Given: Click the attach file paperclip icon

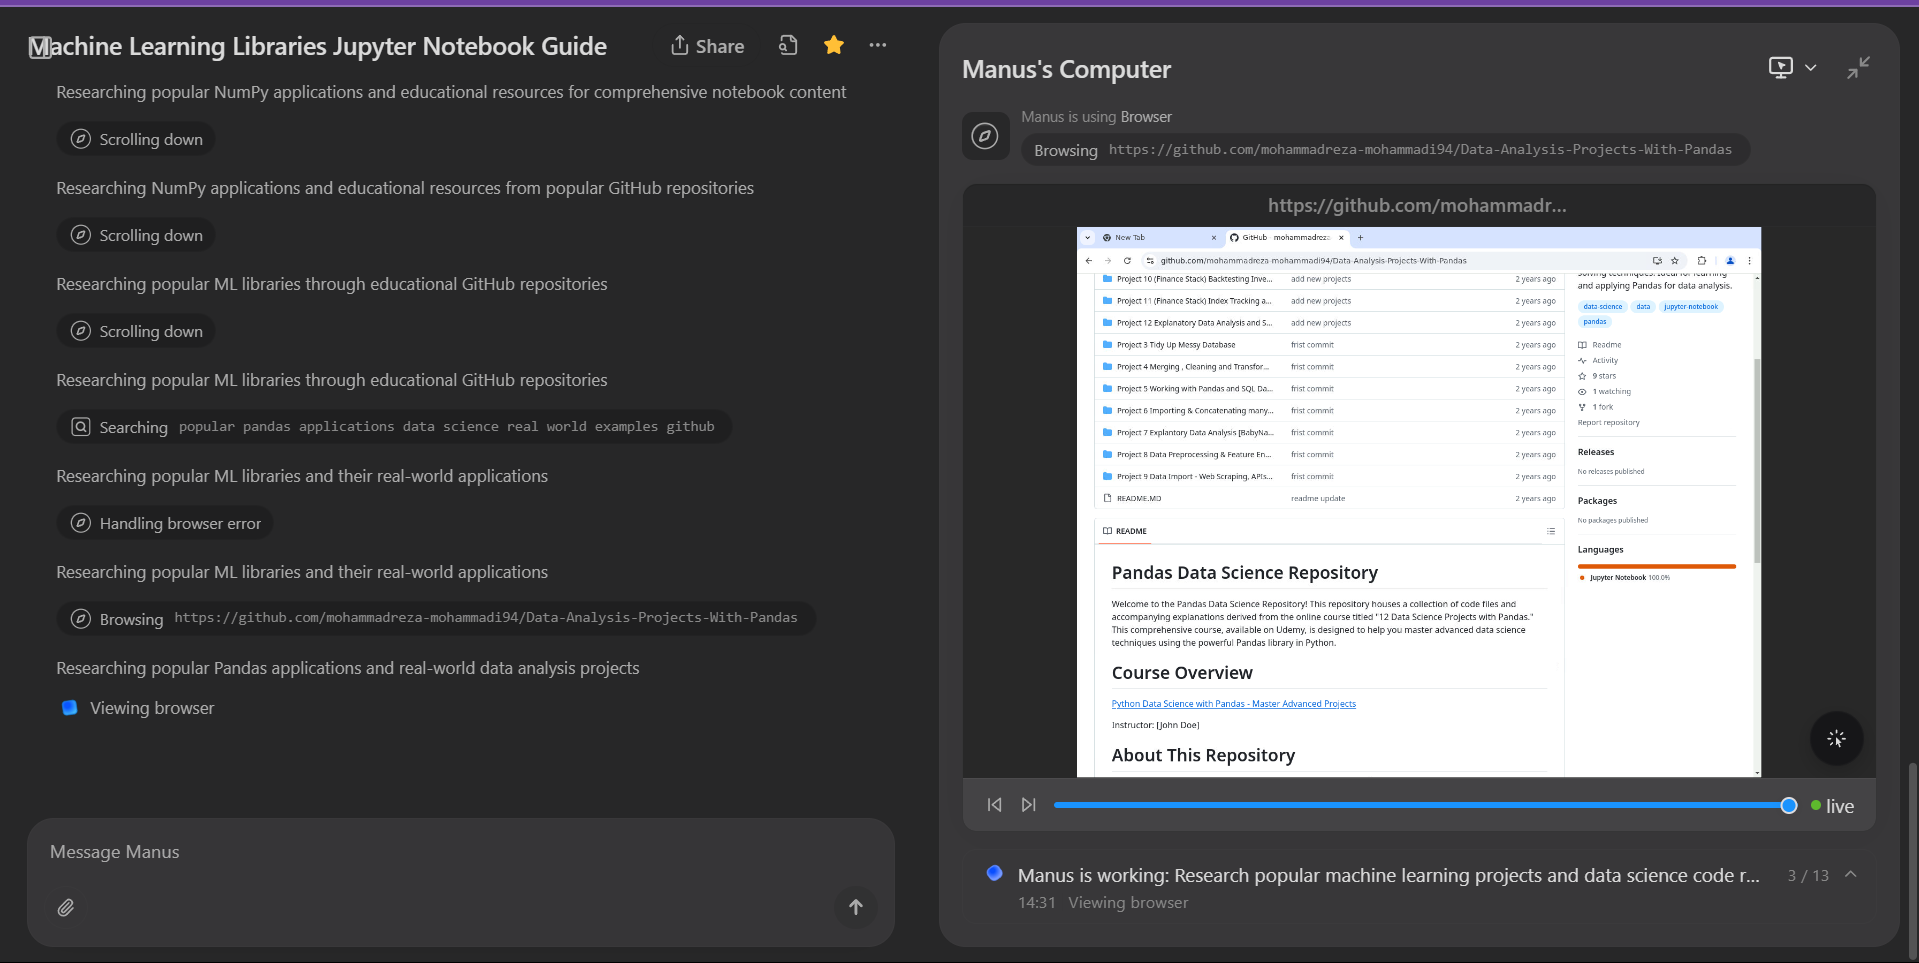Looking at the screenshot, I should [66, 907].
